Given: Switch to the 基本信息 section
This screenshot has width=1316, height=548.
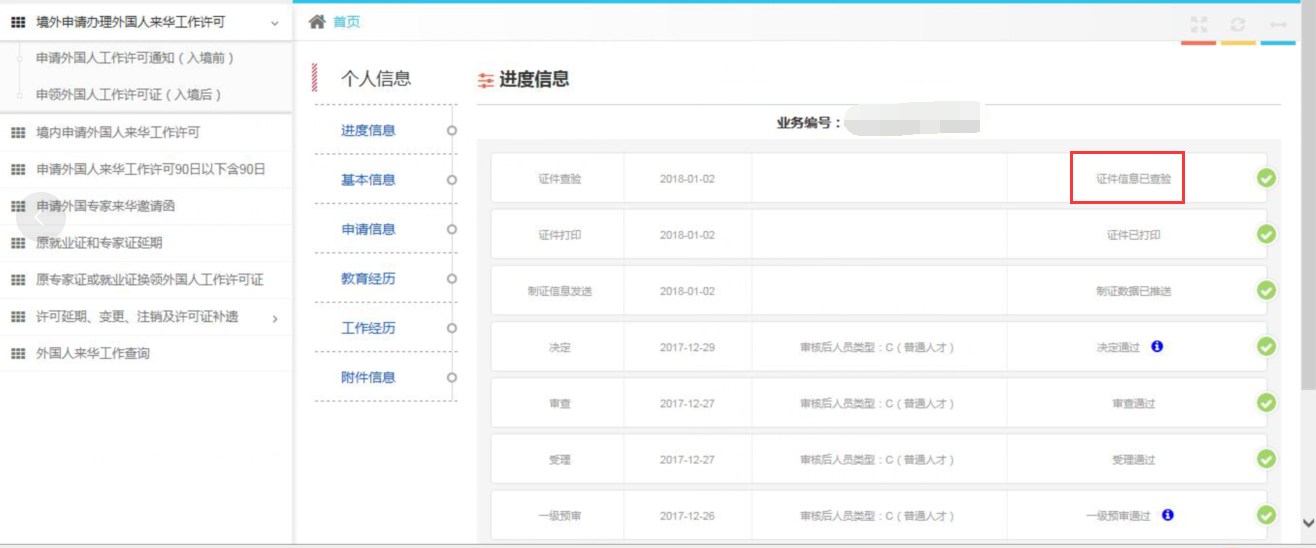Looking at the screenshot, I should (368, 180).
